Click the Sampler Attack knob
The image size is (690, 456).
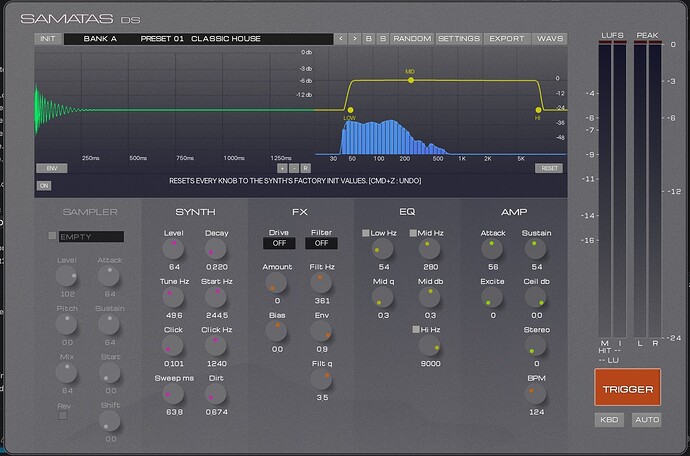point(109,276)
